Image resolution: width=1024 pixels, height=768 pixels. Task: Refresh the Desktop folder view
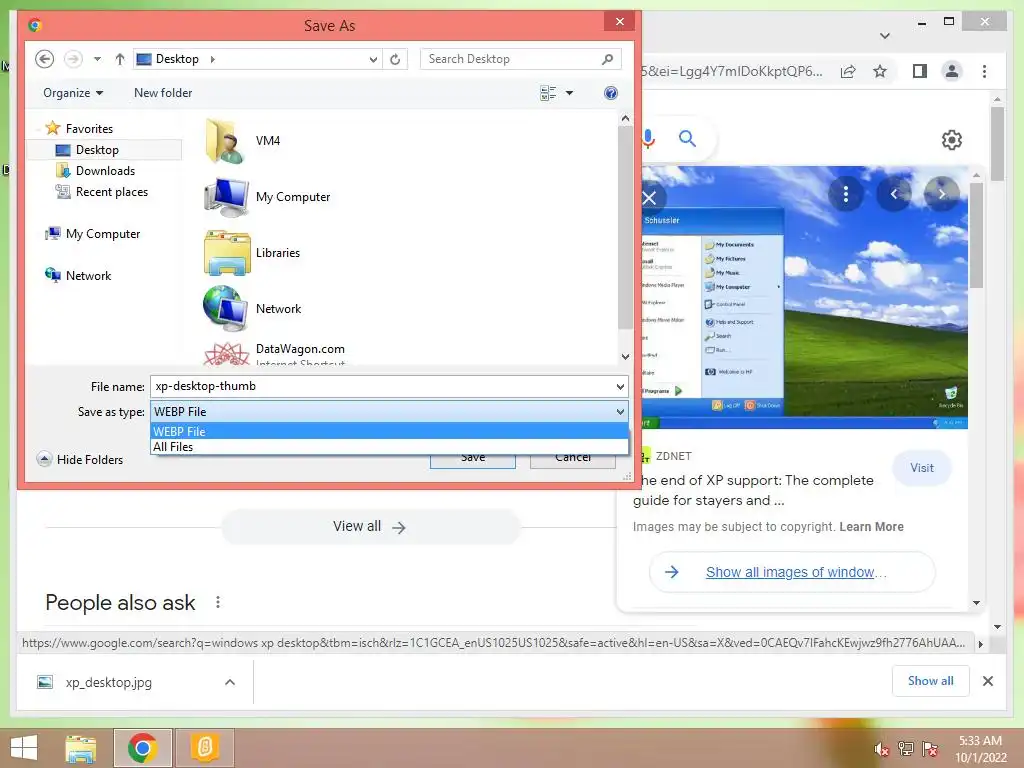pyautogui.click(x=395, y=59)
